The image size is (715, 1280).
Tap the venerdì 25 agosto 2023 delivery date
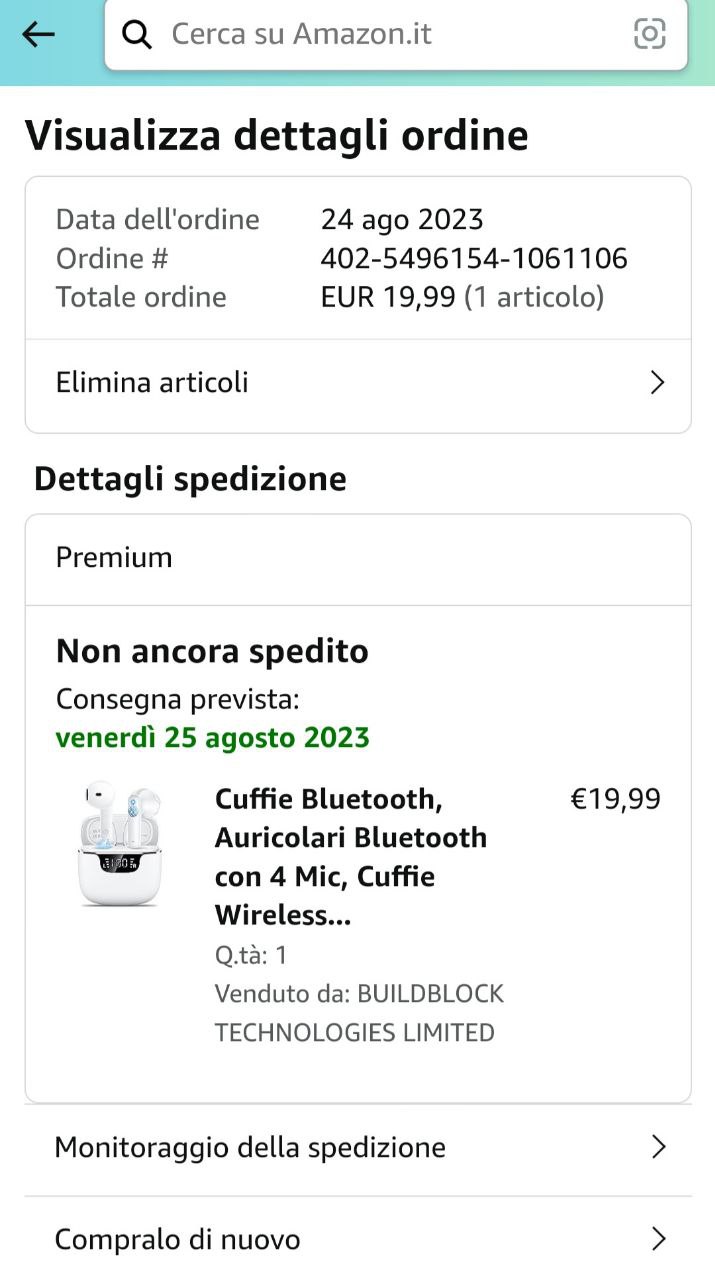(213, 738)
